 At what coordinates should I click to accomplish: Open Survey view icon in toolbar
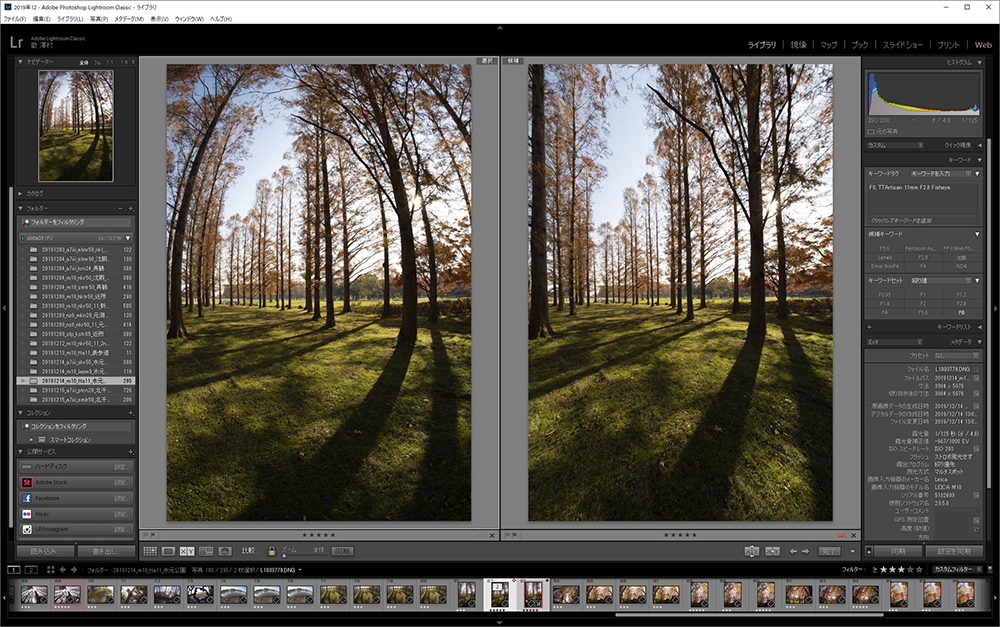pos(206,551)
